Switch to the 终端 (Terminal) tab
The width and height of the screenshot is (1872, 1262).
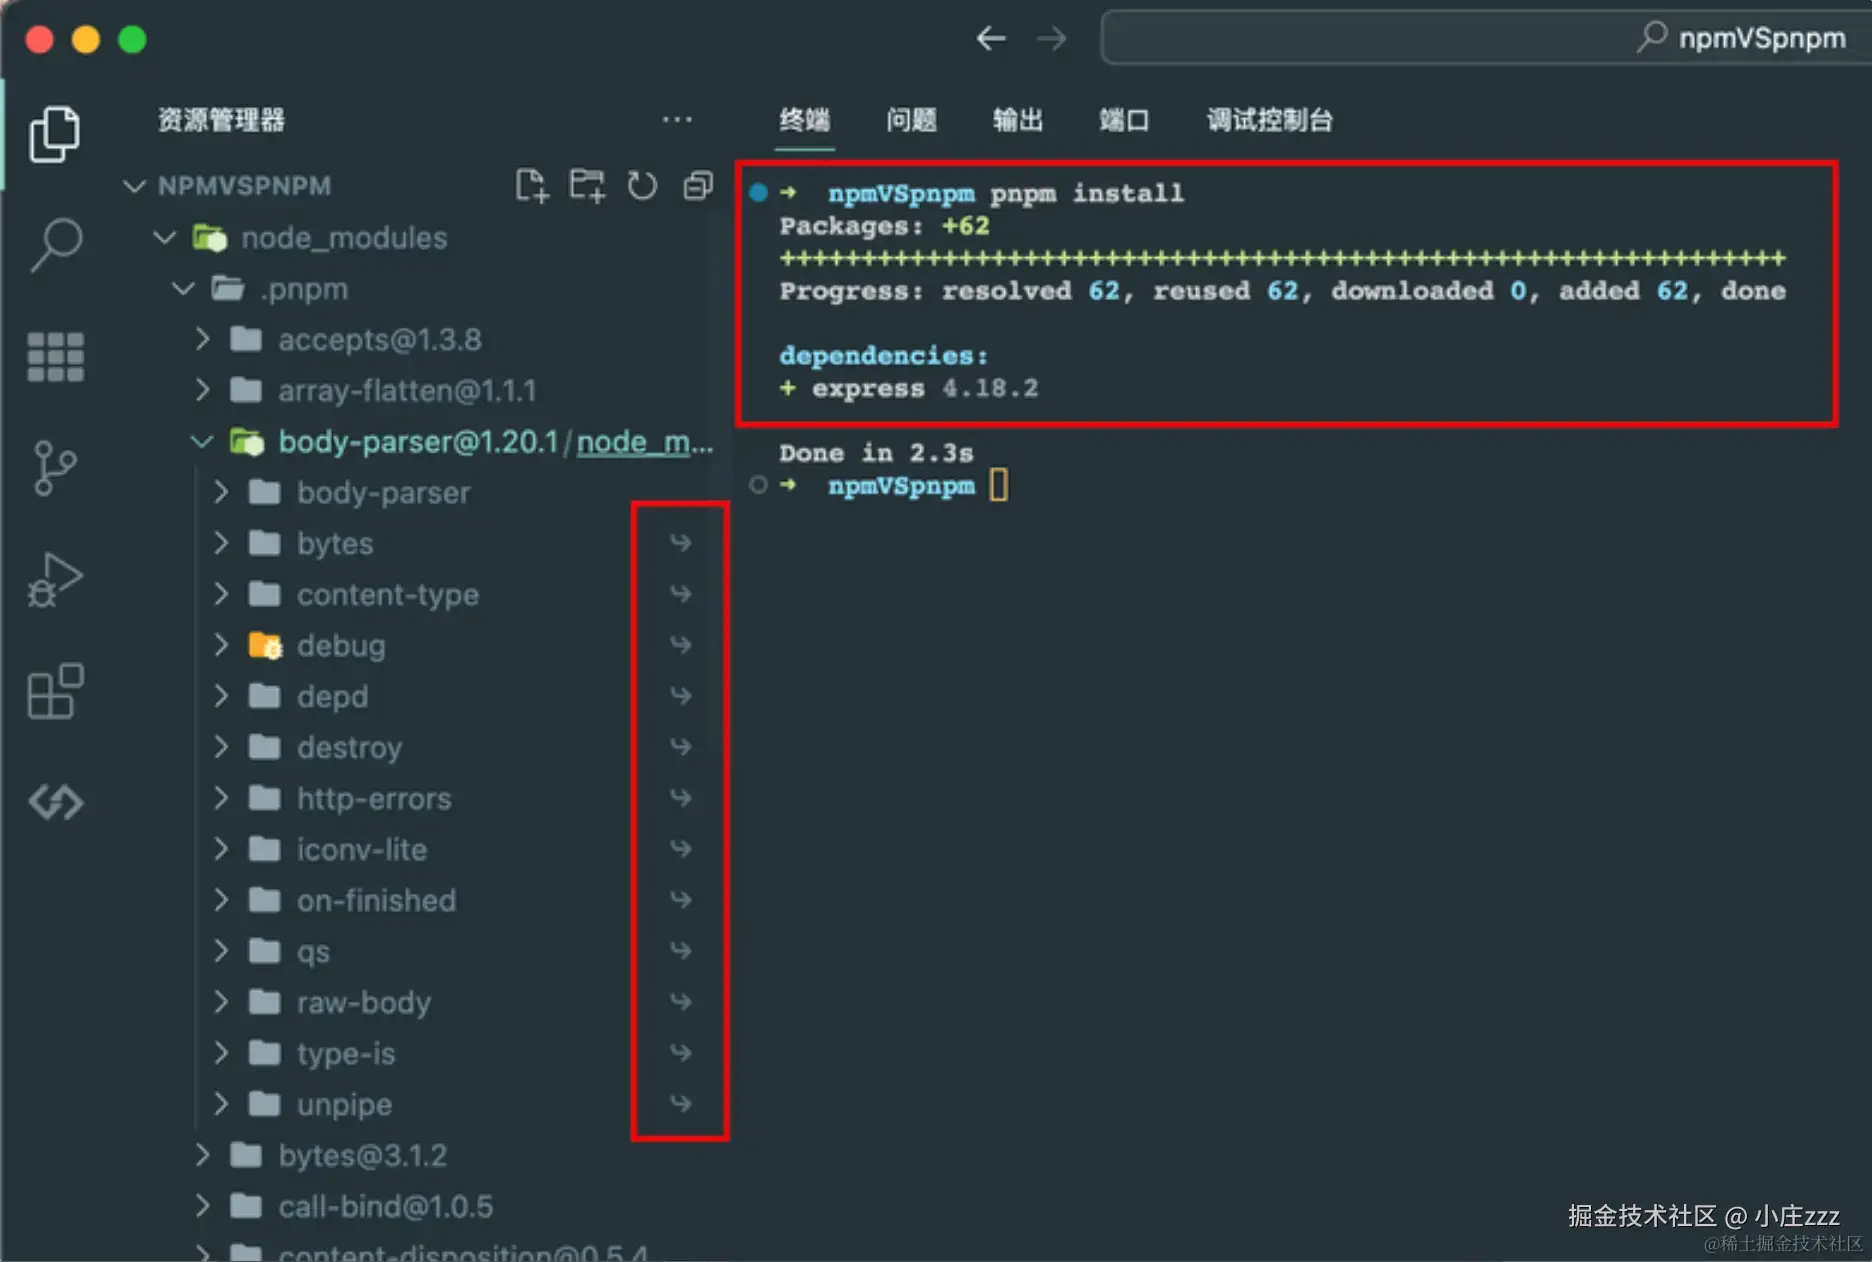[805, 120]
